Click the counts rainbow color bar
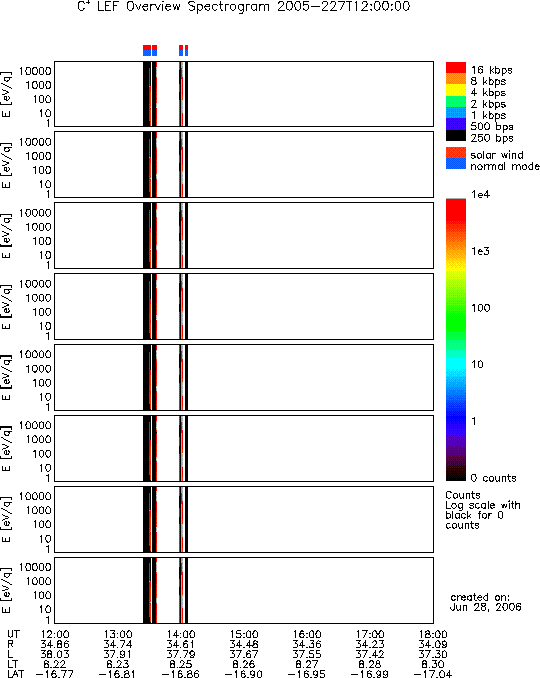The image size is (540, 678). point(456,340)
